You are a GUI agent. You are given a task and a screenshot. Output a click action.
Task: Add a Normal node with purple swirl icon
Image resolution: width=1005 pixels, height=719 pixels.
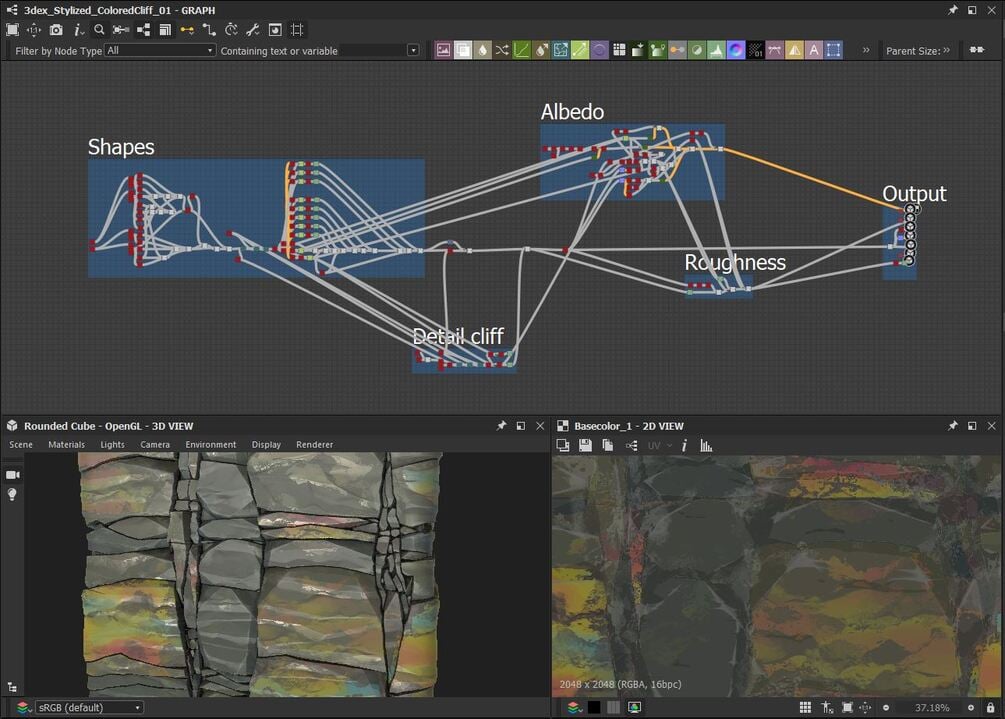click(736, 50)
